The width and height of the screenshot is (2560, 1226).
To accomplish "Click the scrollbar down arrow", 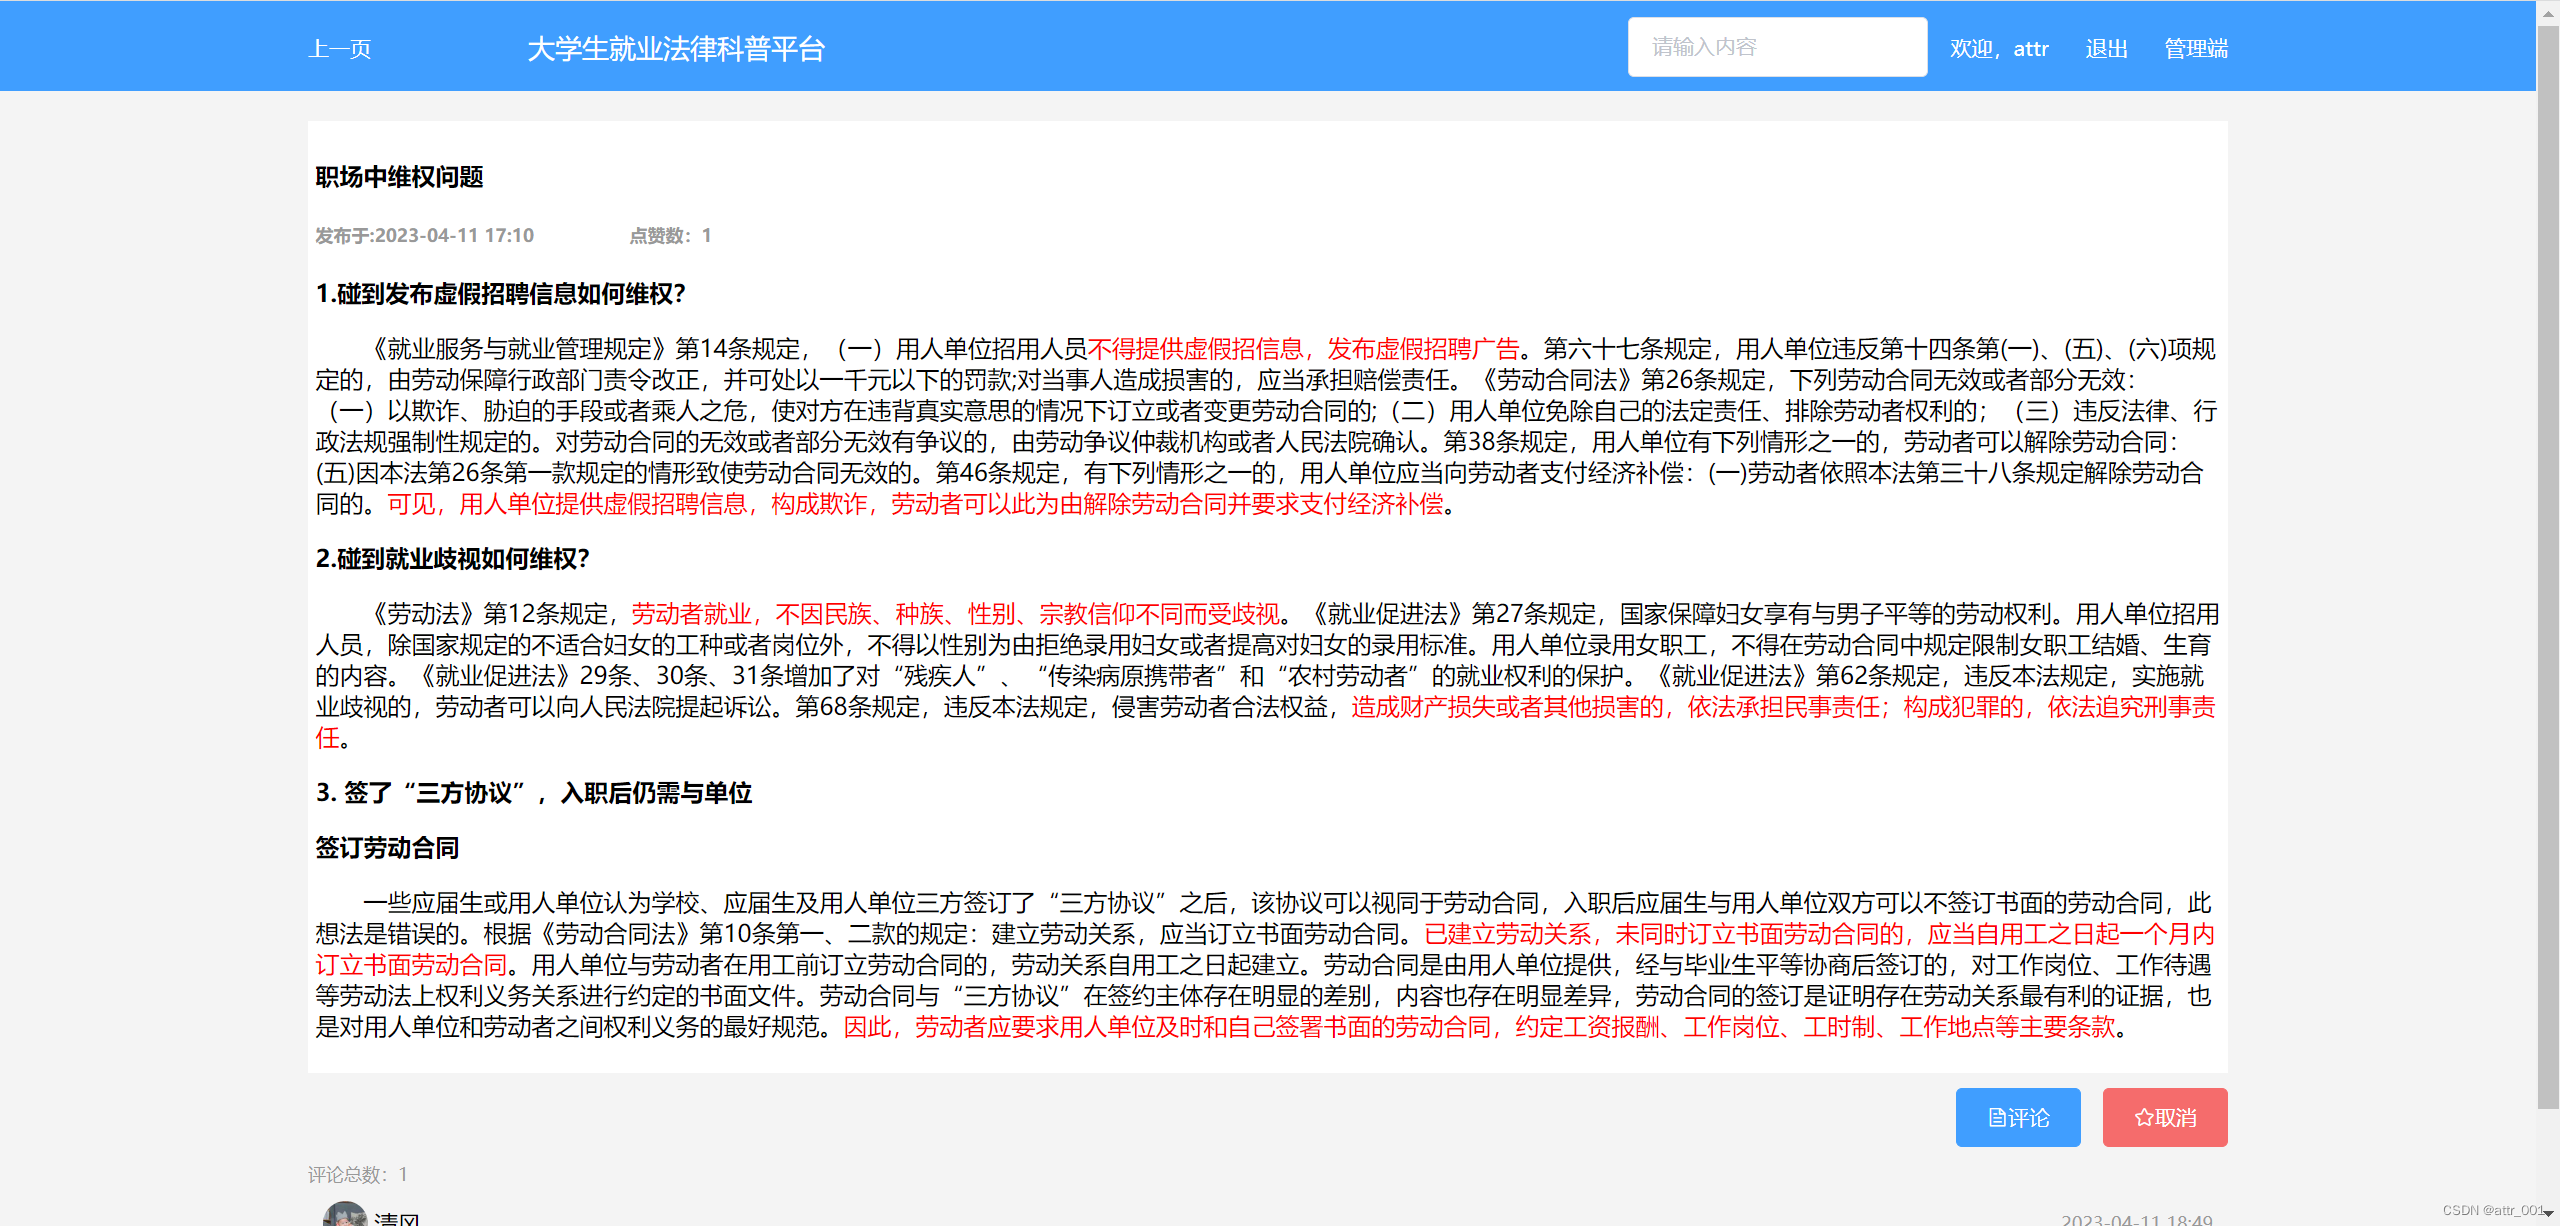I will tap(2548, 1213).
